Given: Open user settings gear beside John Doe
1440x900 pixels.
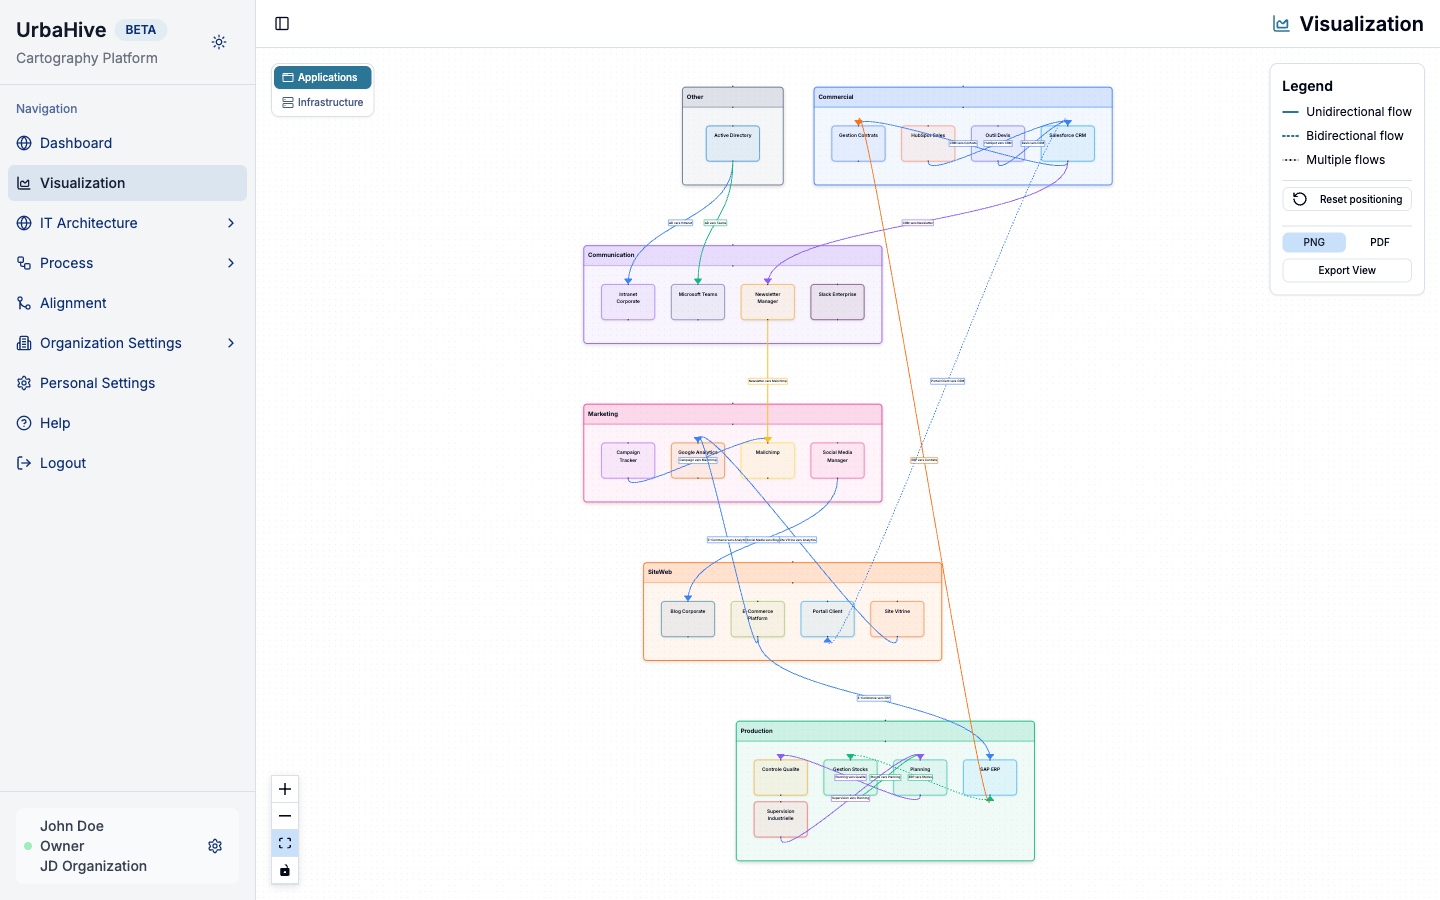Looking at the screenshot, I should pos(215,846).
